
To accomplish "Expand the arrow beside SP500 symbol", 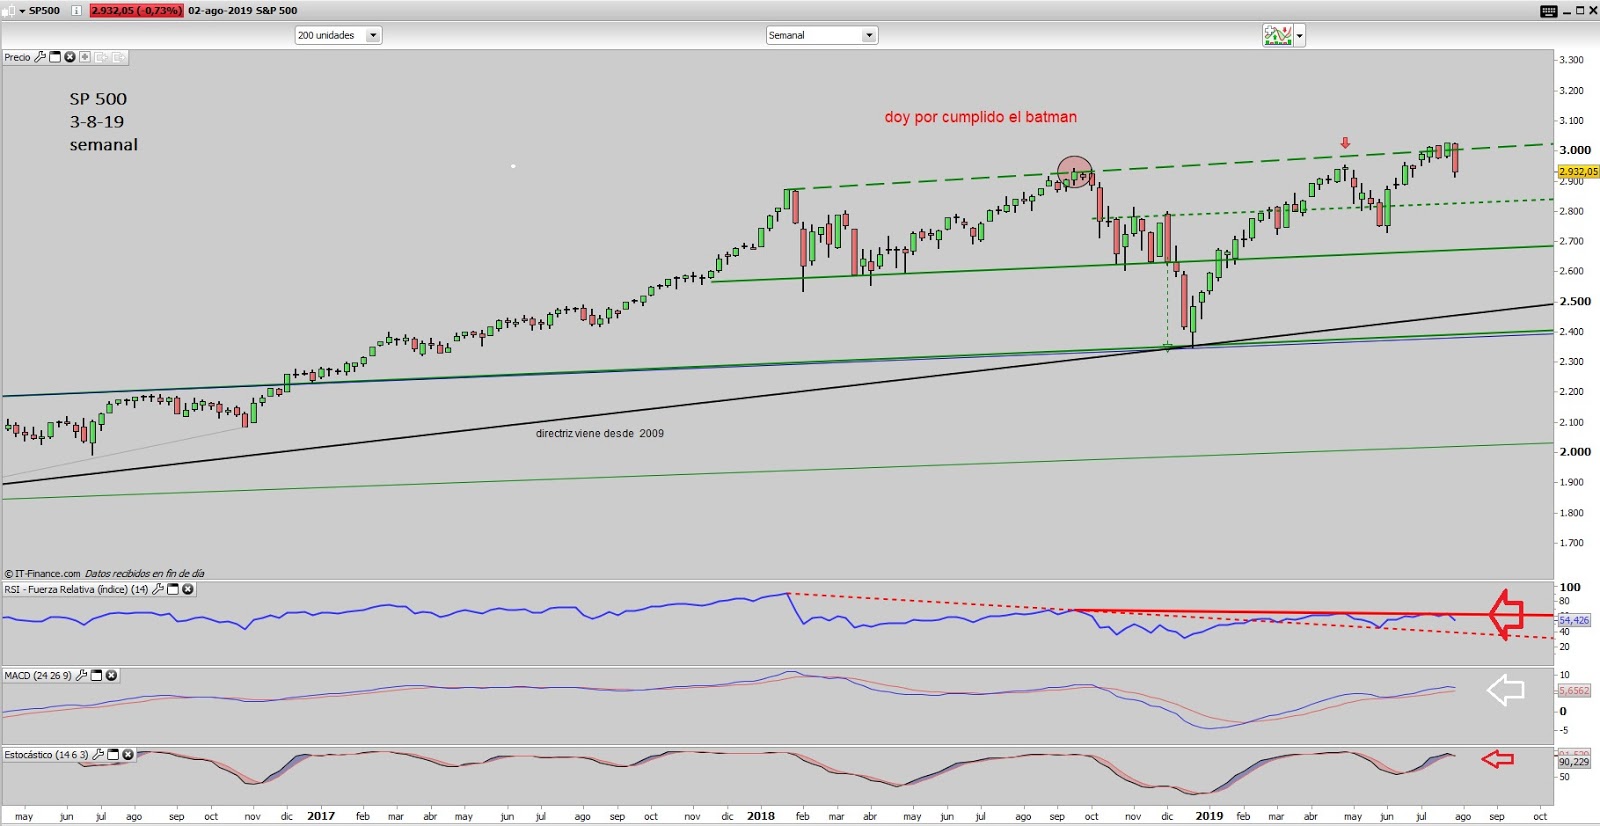I will [x=22, y=11].
